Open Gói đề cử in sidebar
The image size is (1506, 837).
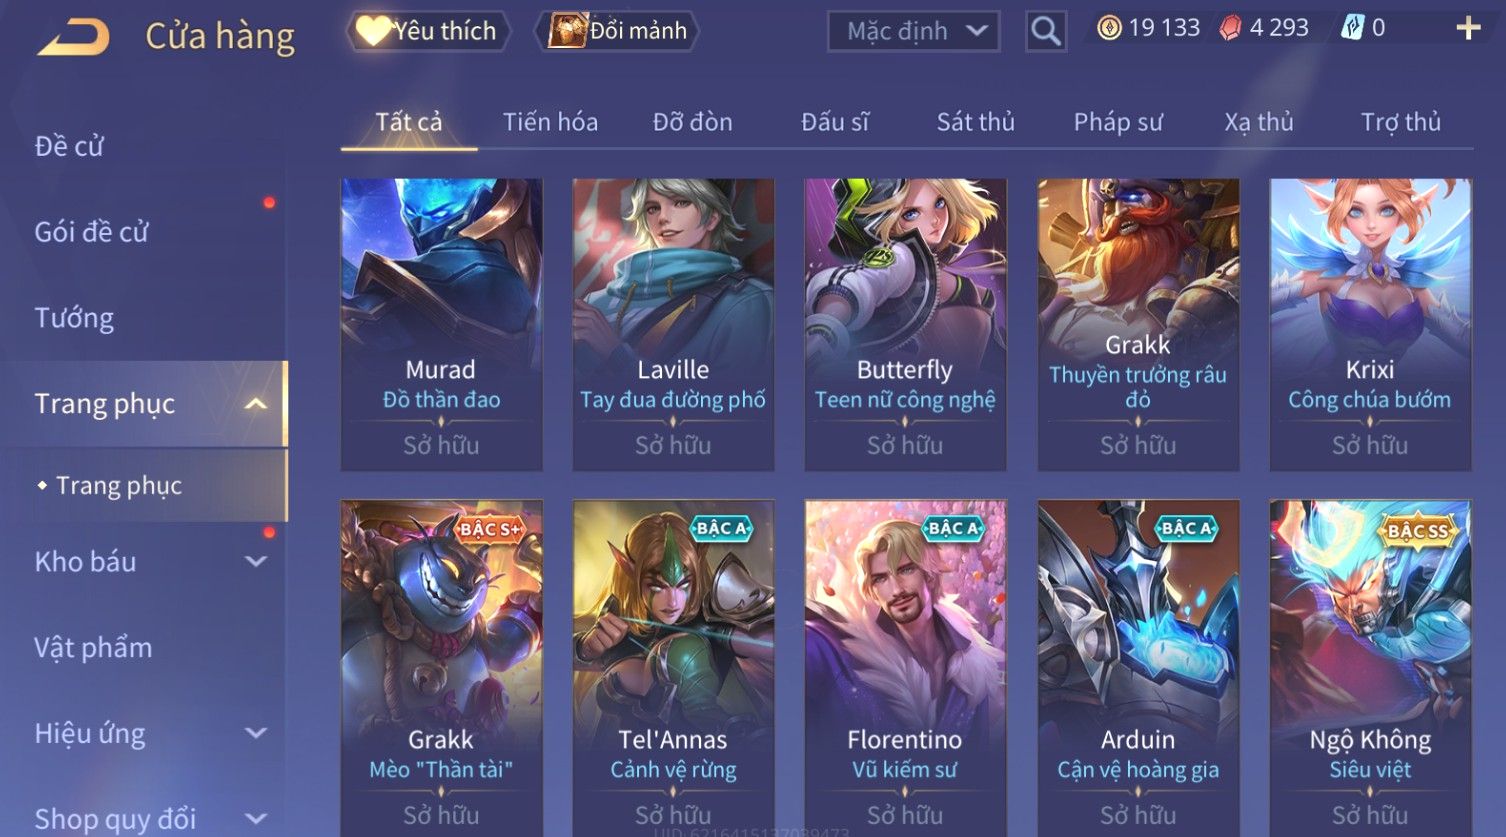coord(91,232)
